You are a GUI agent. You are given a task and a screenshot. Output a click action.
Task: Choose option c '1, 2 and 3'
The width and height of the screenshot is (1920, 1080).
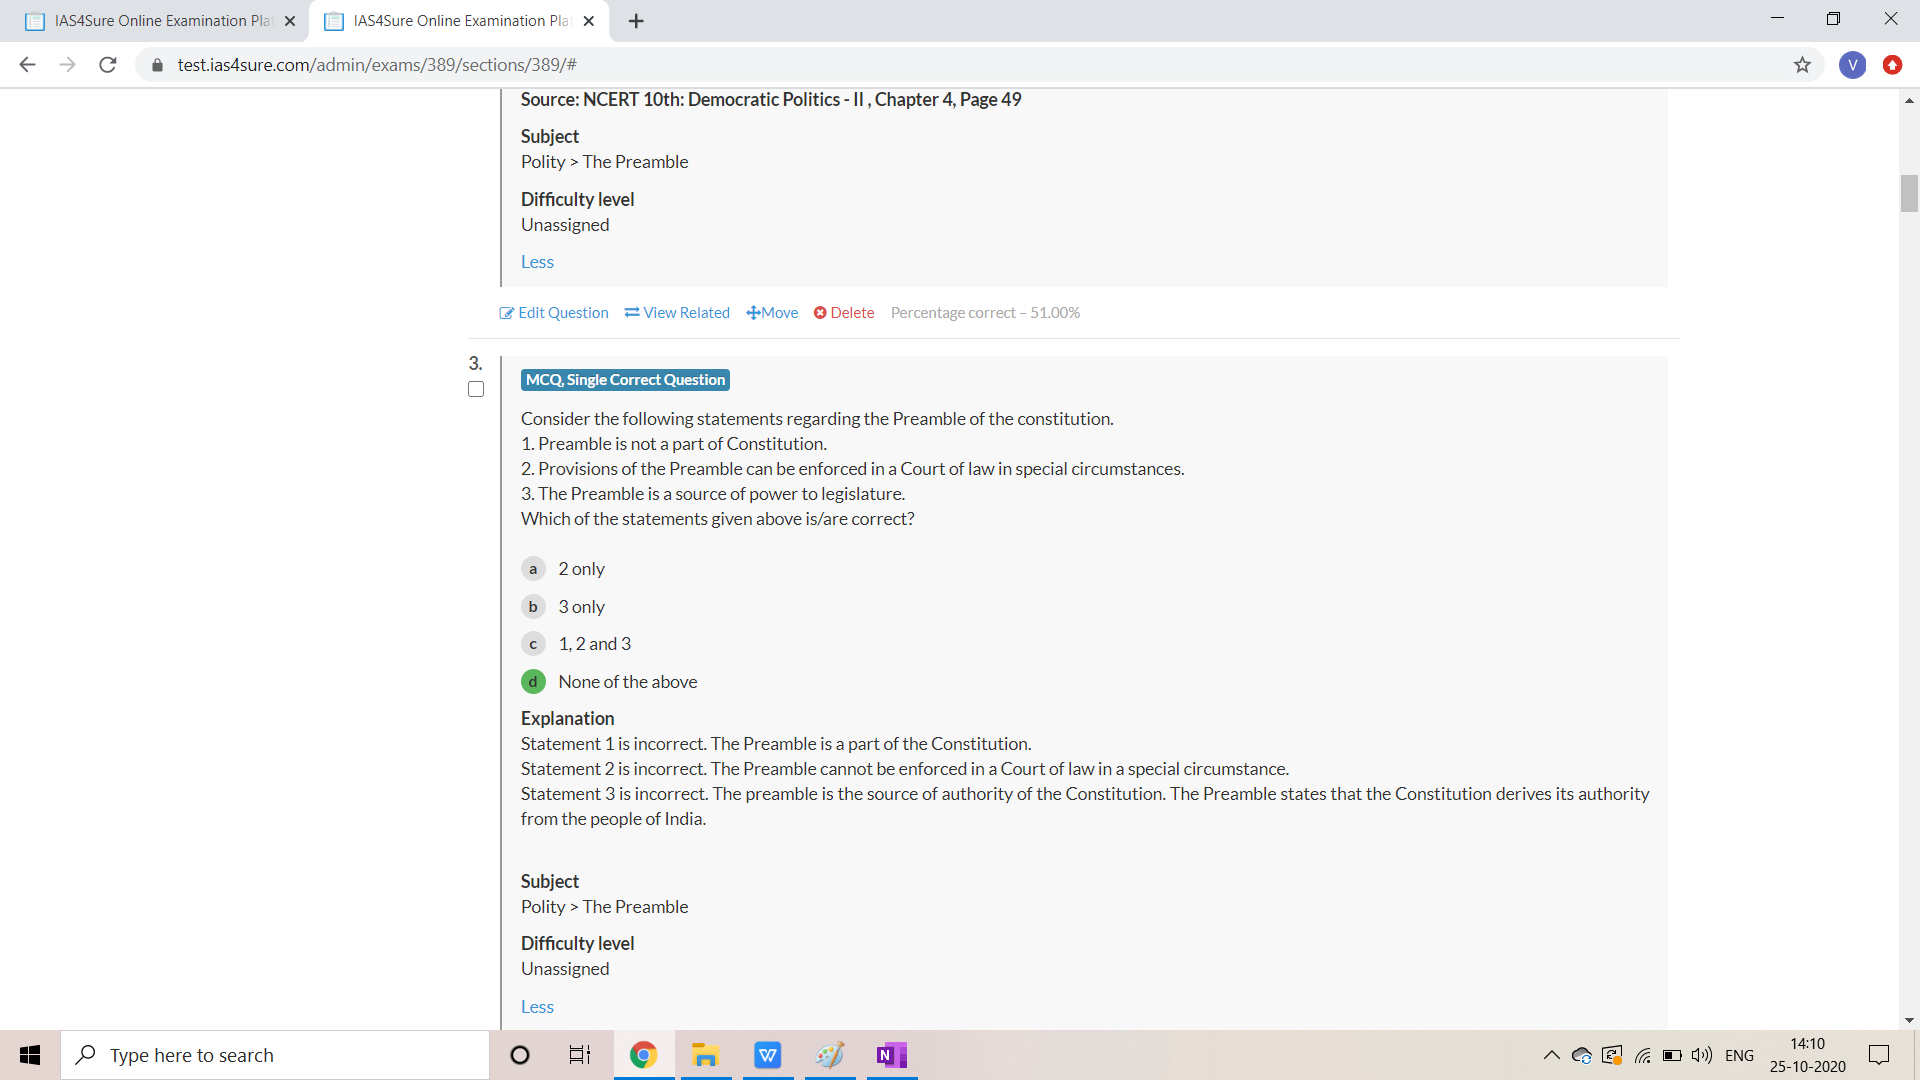533,644
